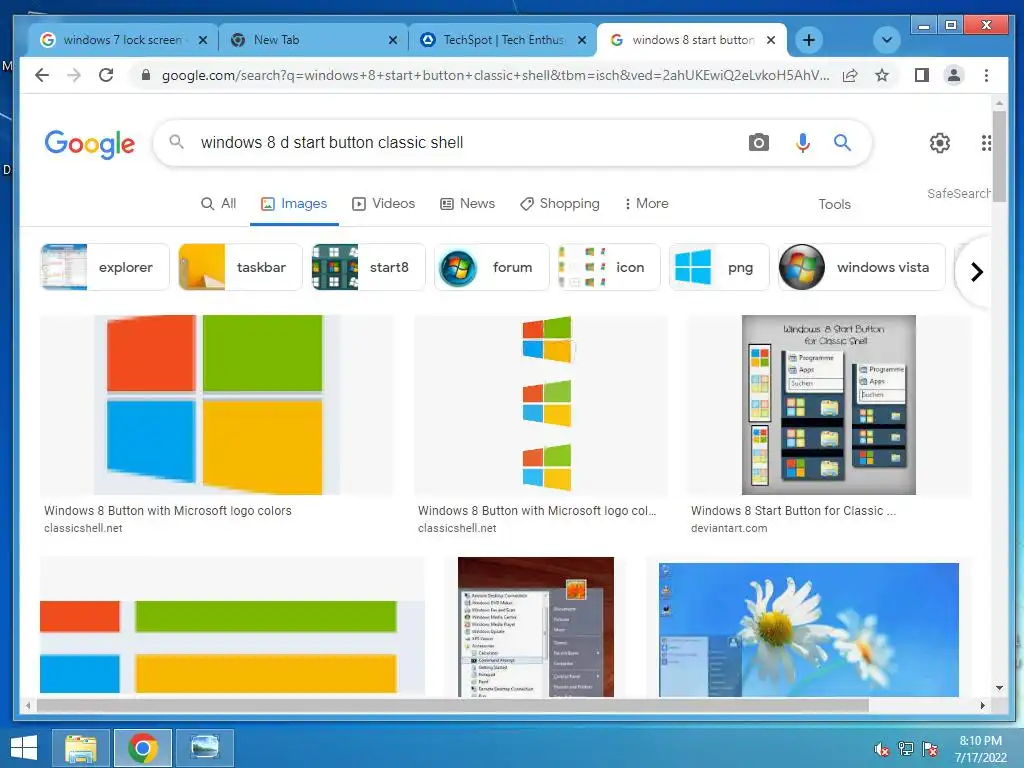Screen dimensions: 1024x768
Task: Click the muted volume tray icon
Action: 882,749
